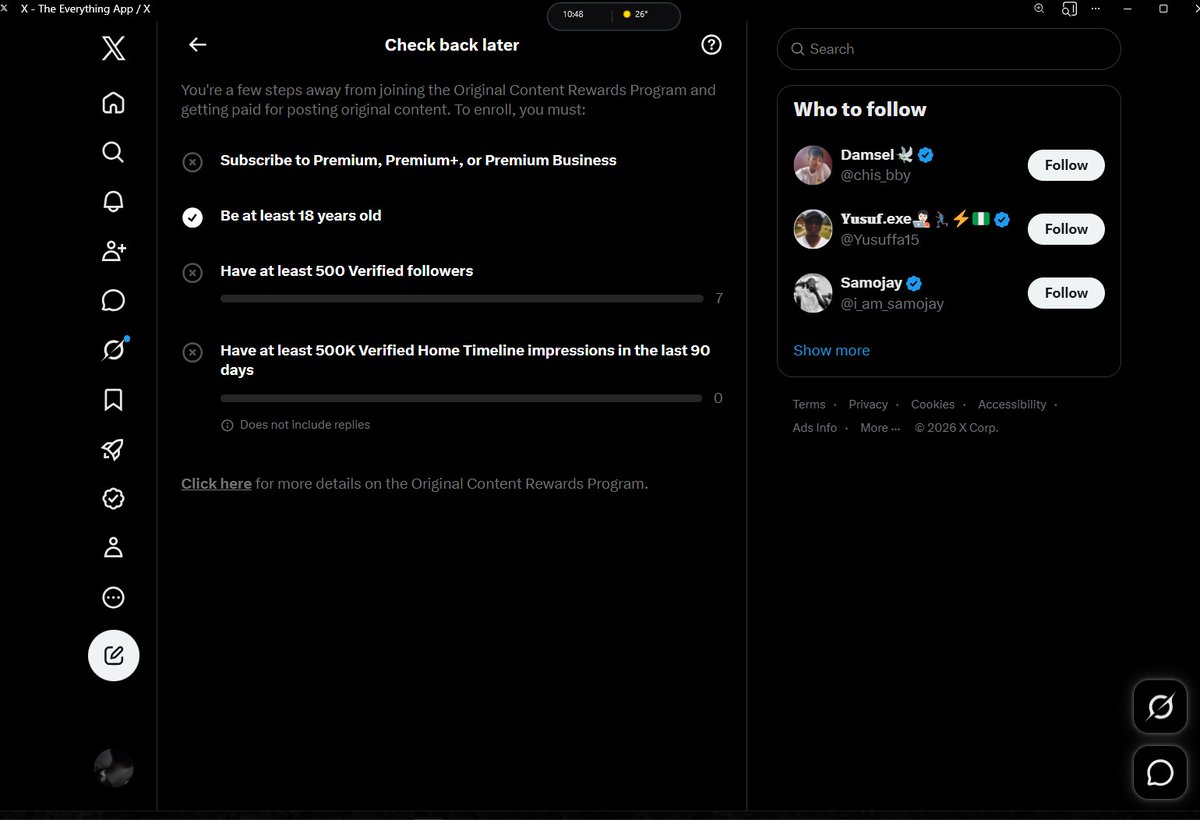Viewport: 1200px width, 820px height.
Task: Click the 500K impressions requirement x-mark
Action: [193, 352]
